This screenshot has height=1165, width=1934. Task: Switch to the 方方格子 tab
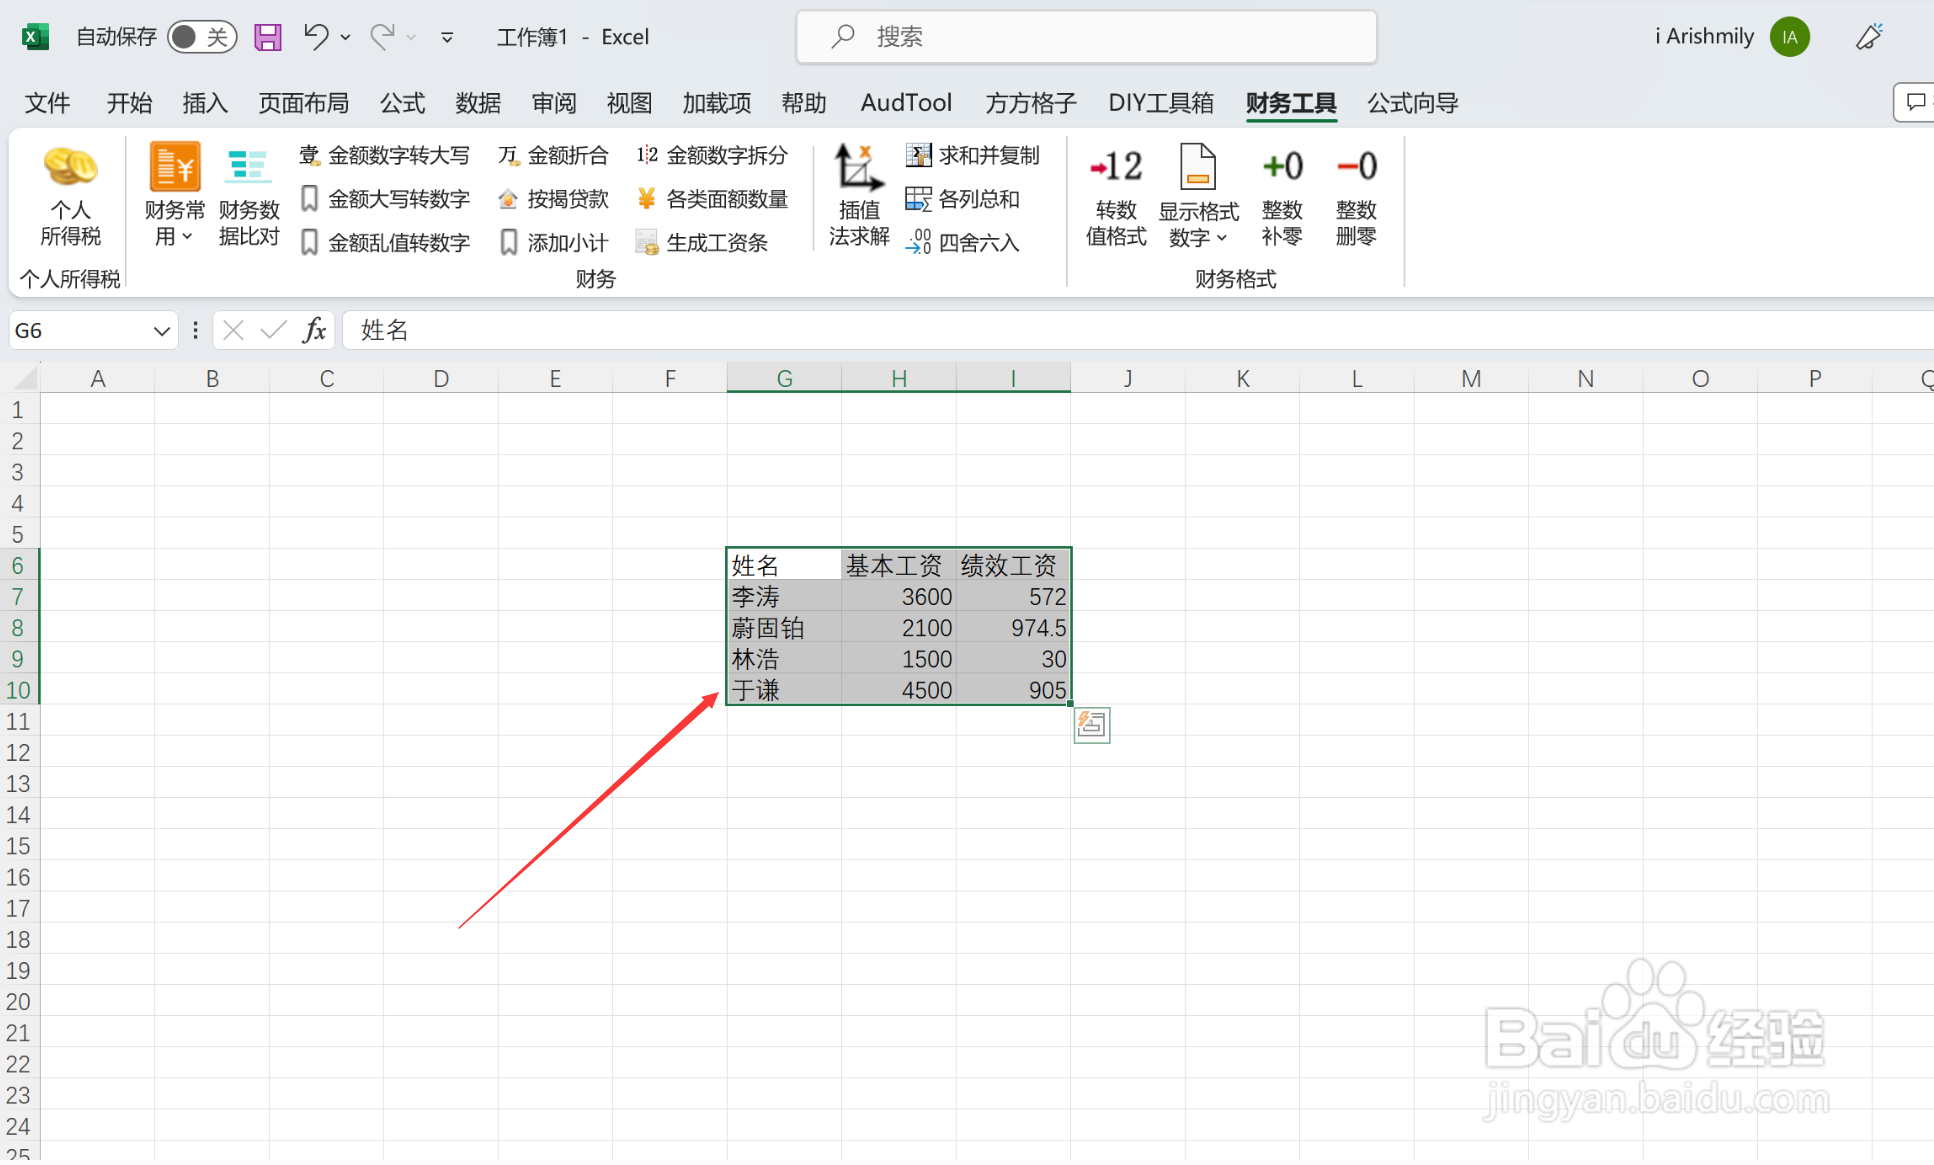click(x=1030, y=103)
